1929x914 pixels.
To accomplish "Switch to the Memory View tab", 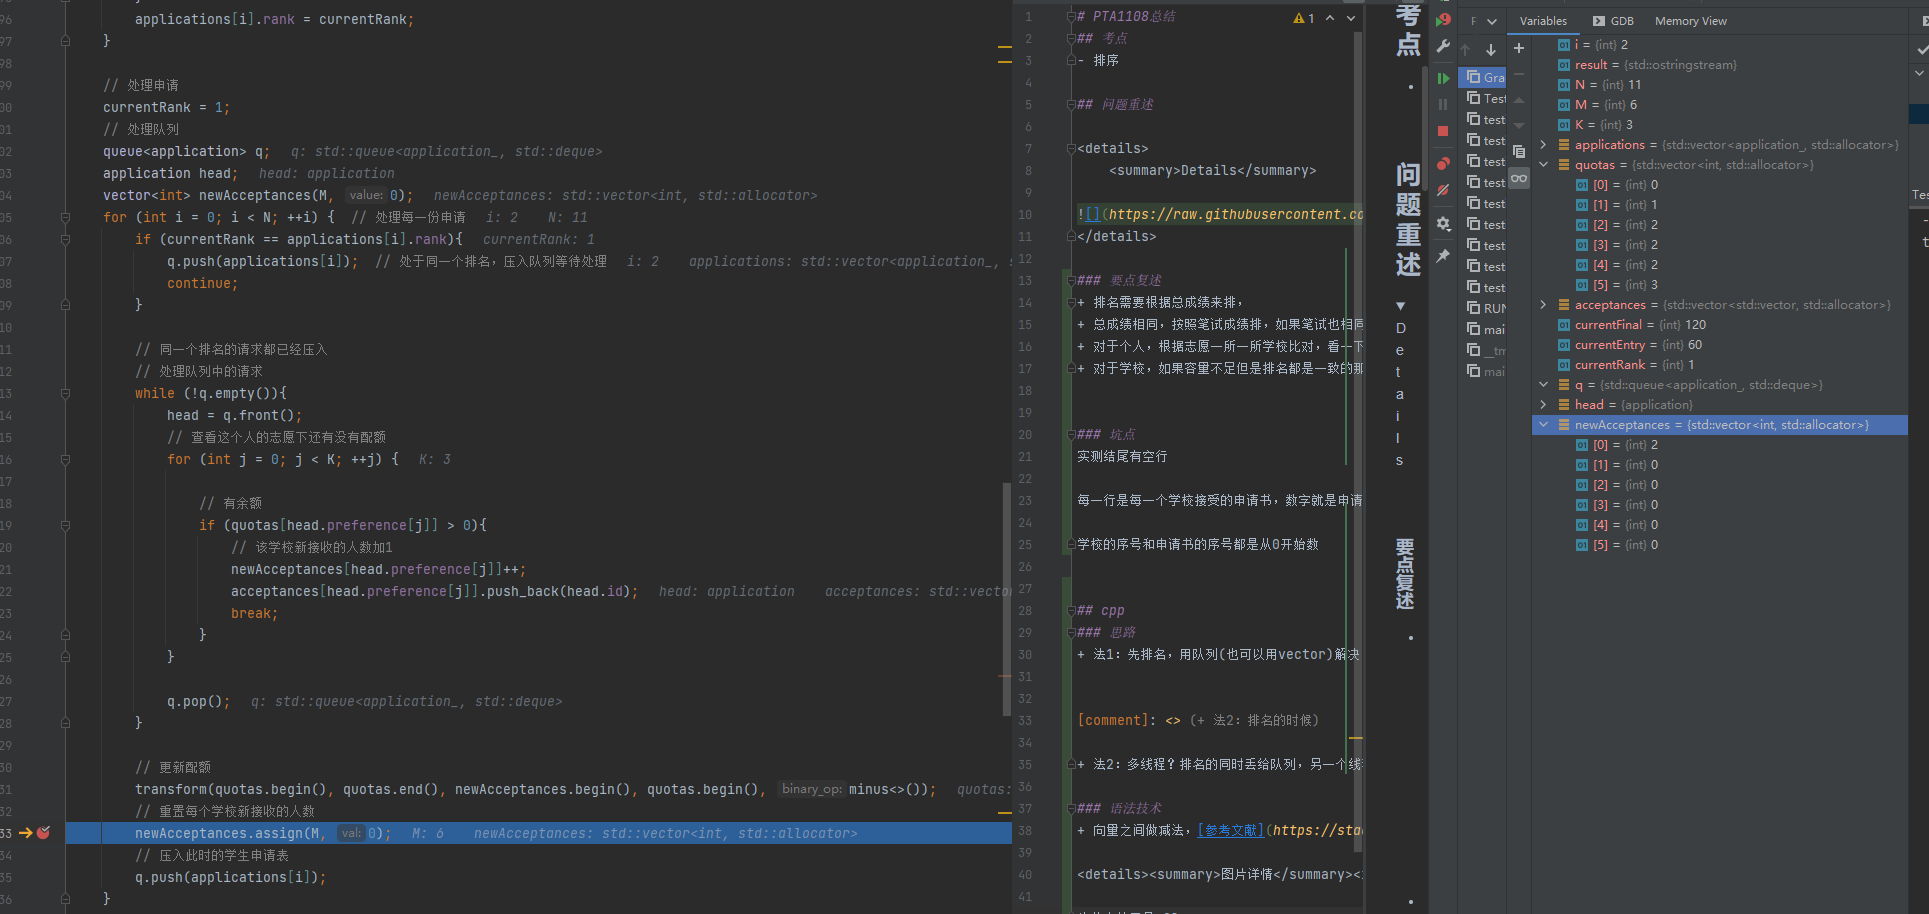I will pos(1690,21).
